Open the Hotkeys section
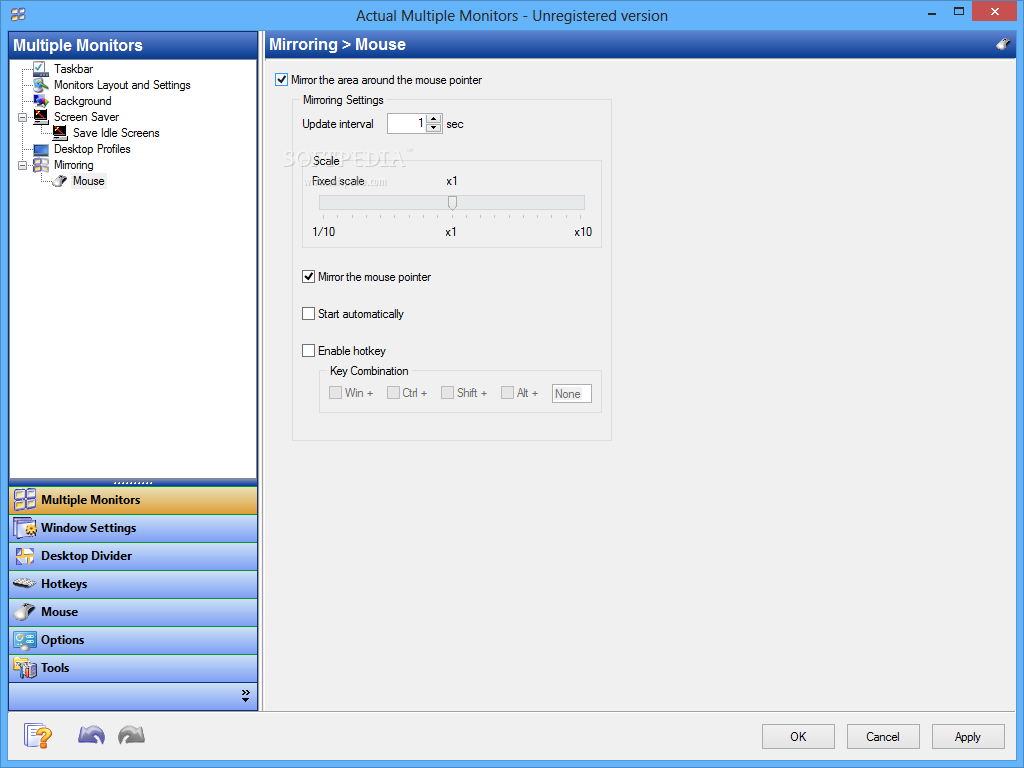Screen dimensions: 1024x768 pos(133,584)
